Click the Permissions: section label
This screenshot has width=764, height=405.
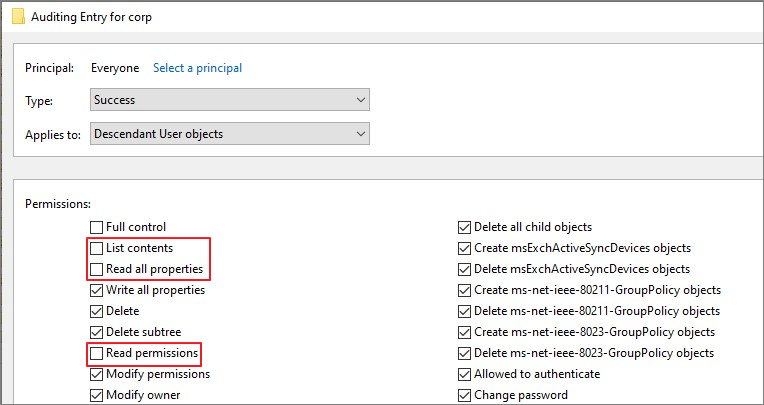coord(58,204)
